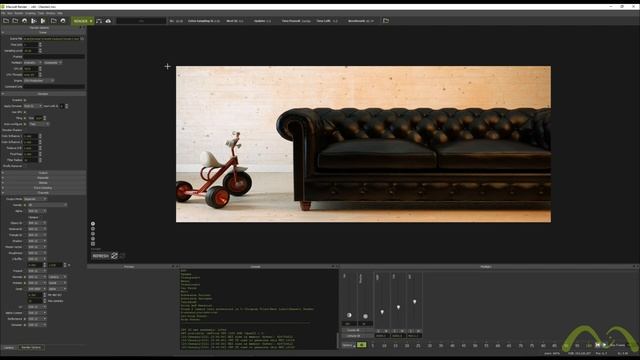The height and width of the screenshot is (360, 640).
Task: Expand the Materials section header
Action: pos(43,178)
